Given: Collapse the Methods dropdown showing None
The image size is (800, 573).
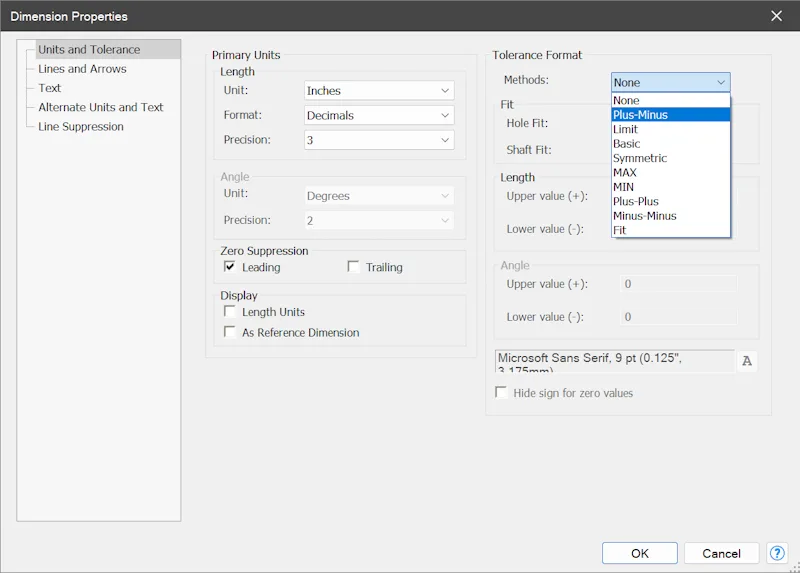Looking at the screenshot, I should [671, 82].
